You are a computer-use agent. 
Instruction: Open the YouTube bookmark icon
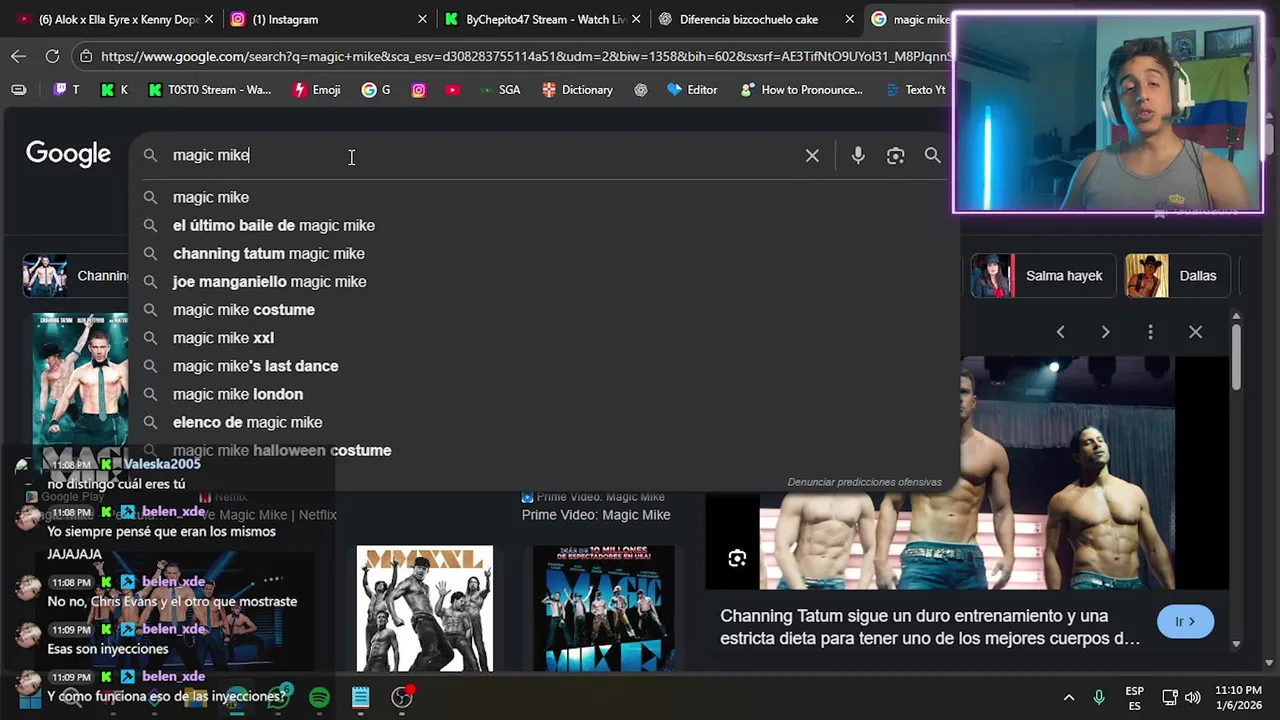(x=453, y=90)
